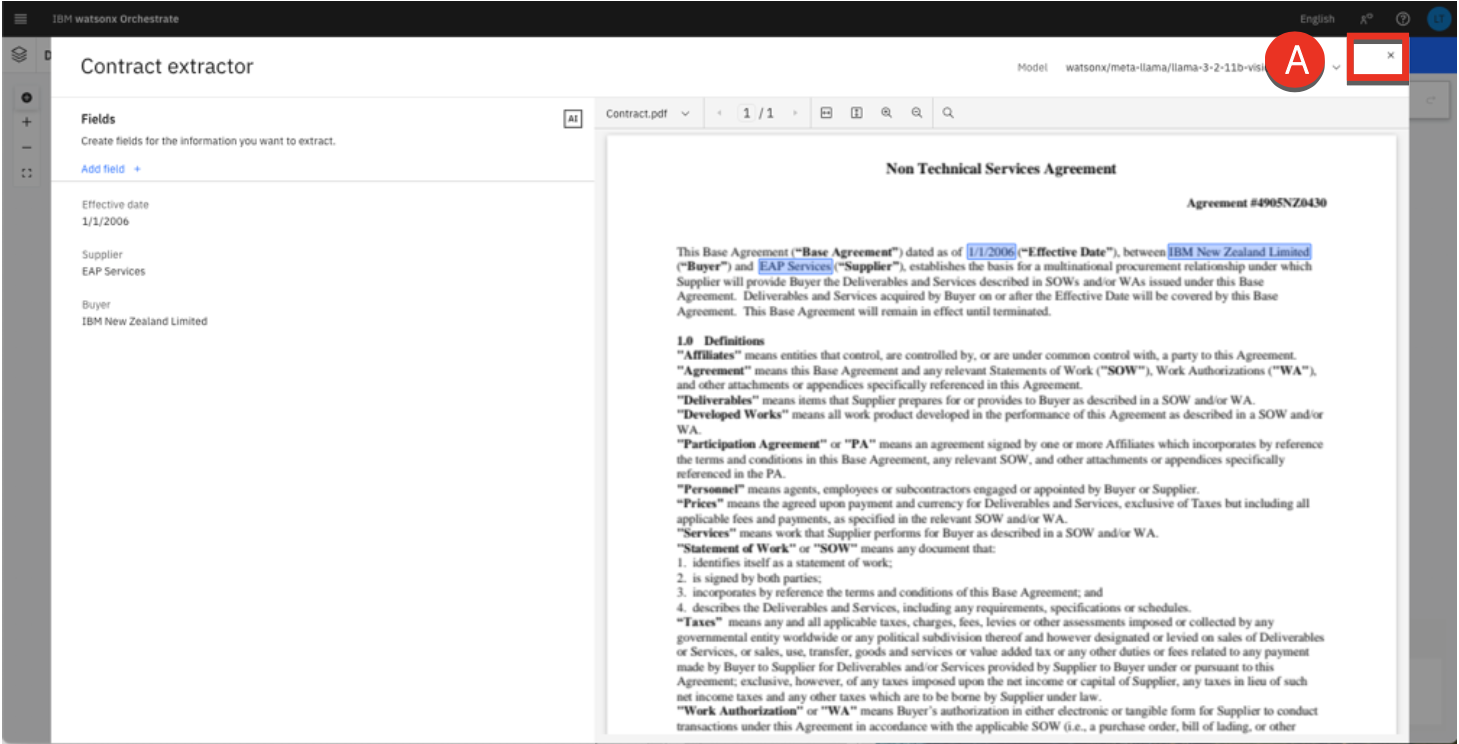Go to the previous document page
This screenshot has width=1459, height=744.
click(720, 114)
